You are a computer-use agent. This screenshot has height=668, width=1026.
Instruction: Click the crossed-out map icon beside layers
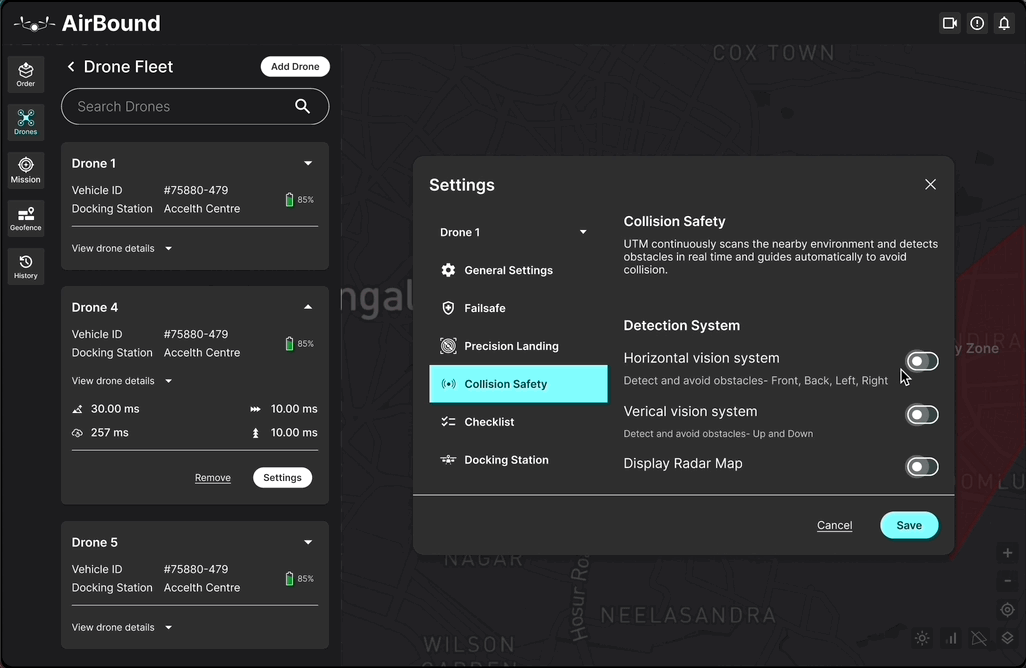(979, 638)
